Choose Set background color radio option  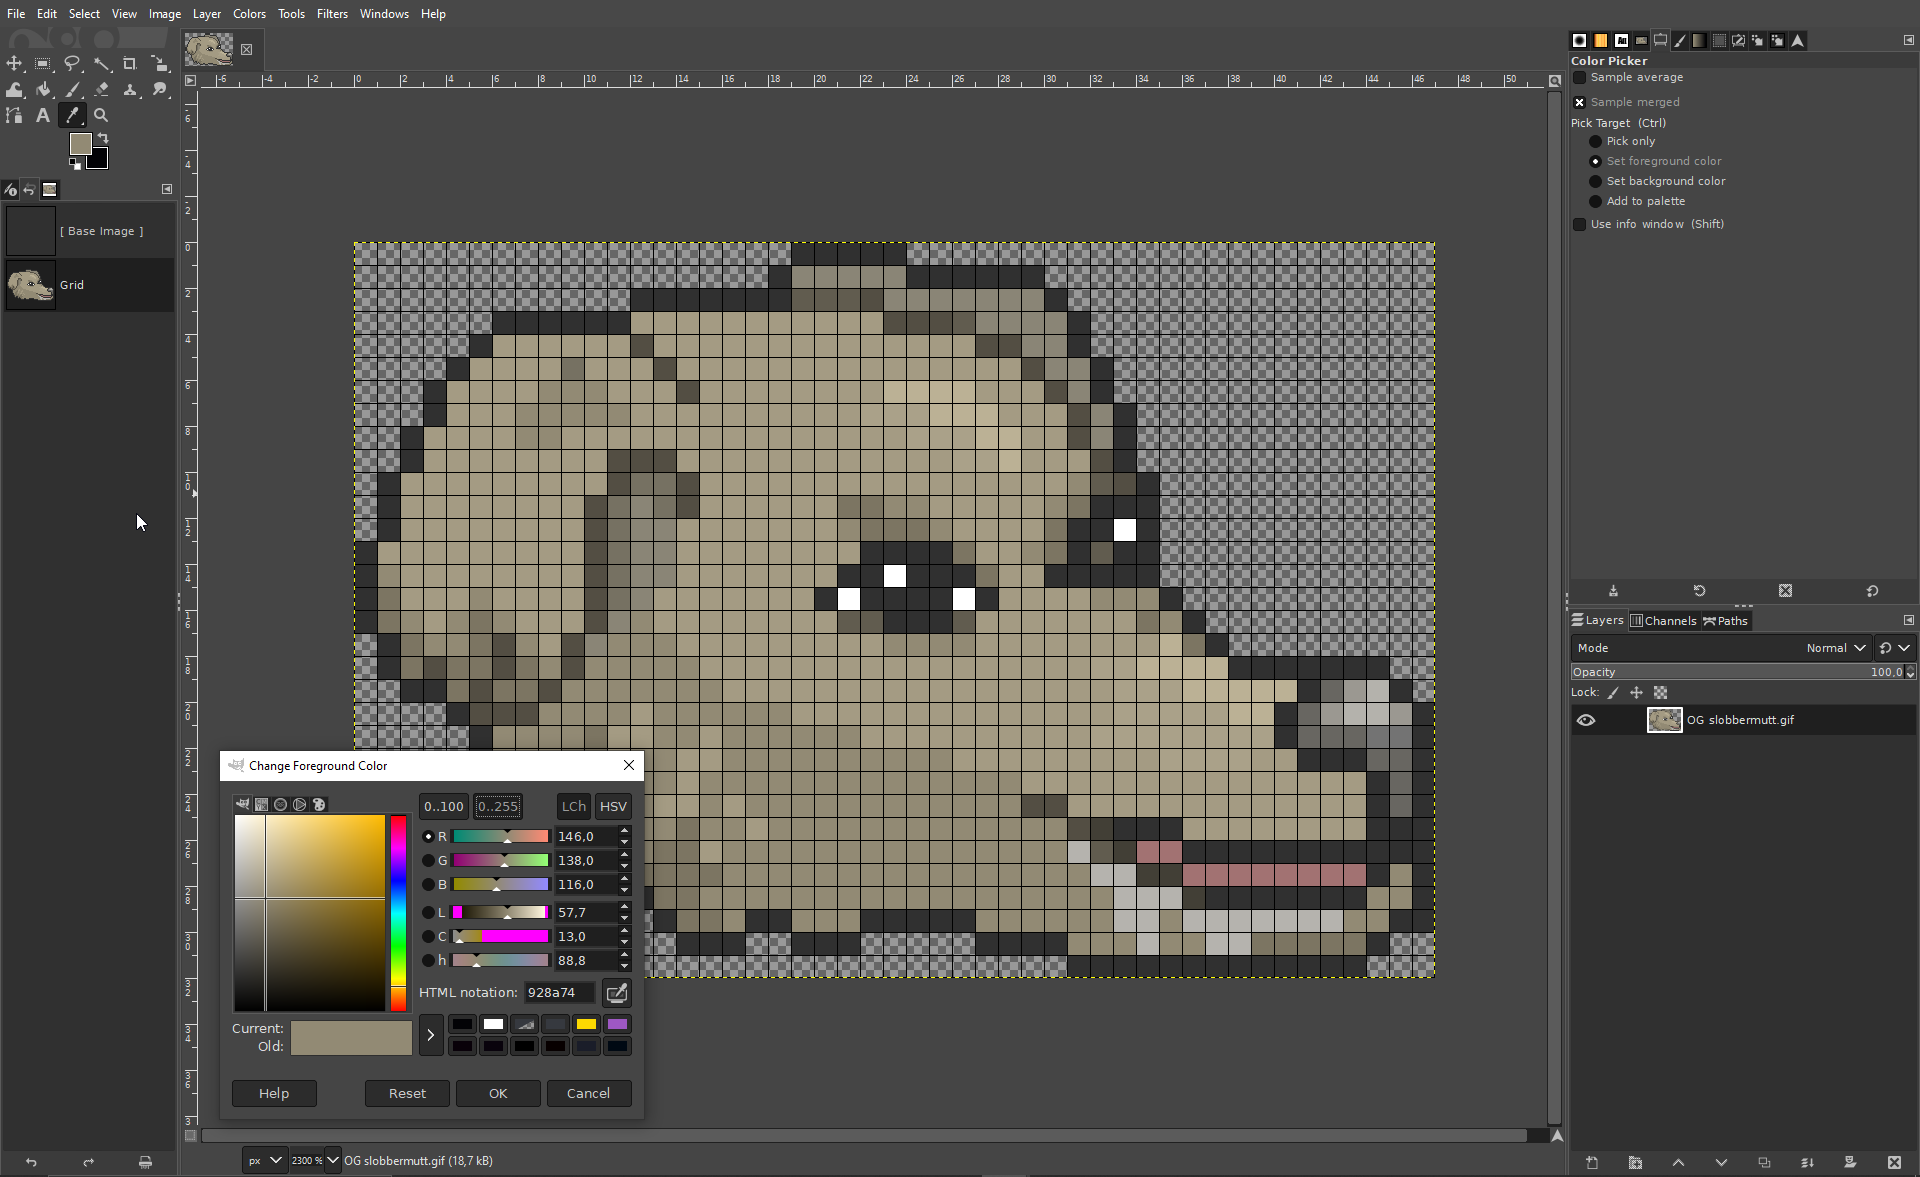click(x=1596, y=181)
